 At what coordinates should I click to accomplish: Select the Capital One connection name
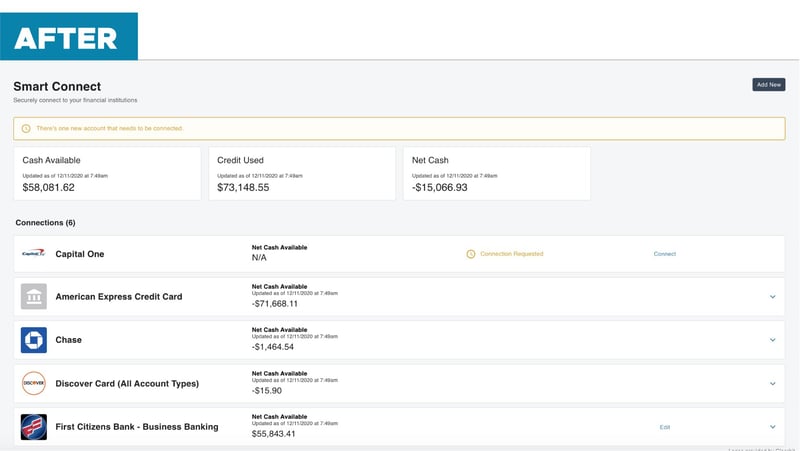tap(80, 254)
